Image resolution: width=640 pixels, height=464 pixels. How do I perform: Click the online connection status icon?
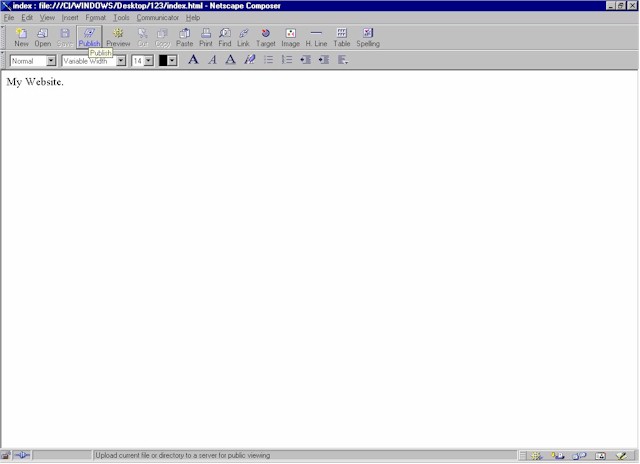22,455
